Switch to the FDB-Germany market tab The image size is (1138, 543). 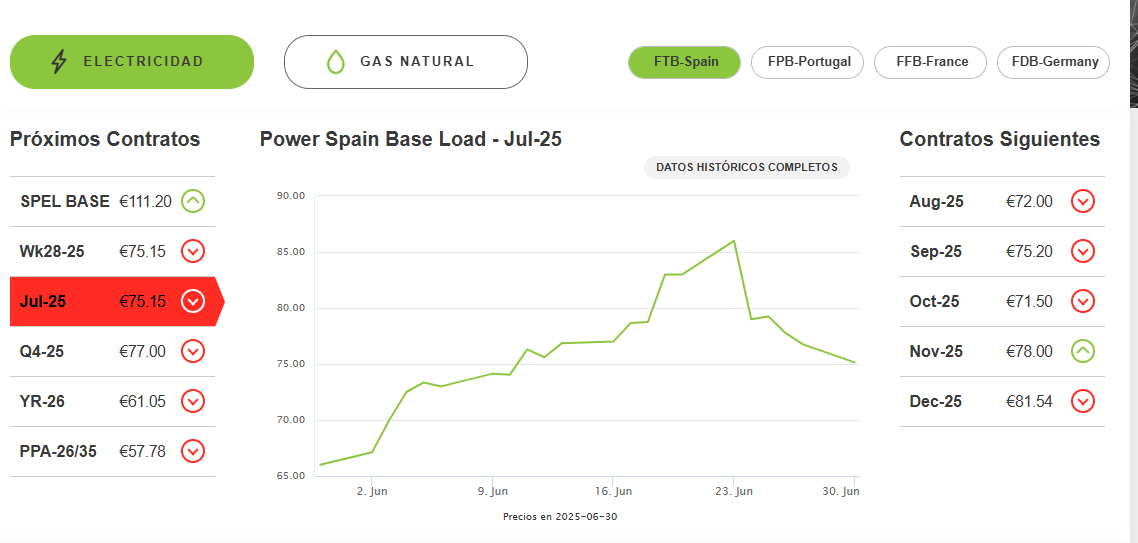click(1054, 62)
